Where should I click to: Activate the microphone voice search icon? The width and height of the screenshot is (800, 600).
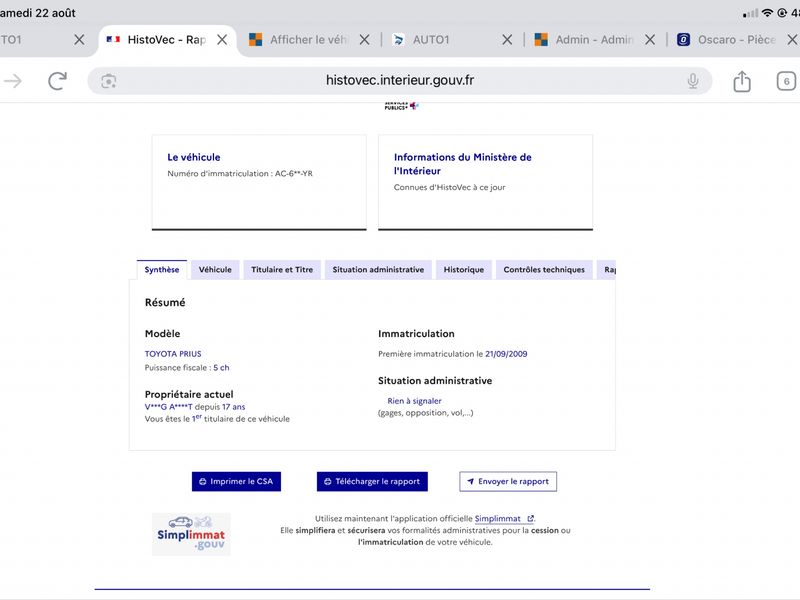[692, 81]
